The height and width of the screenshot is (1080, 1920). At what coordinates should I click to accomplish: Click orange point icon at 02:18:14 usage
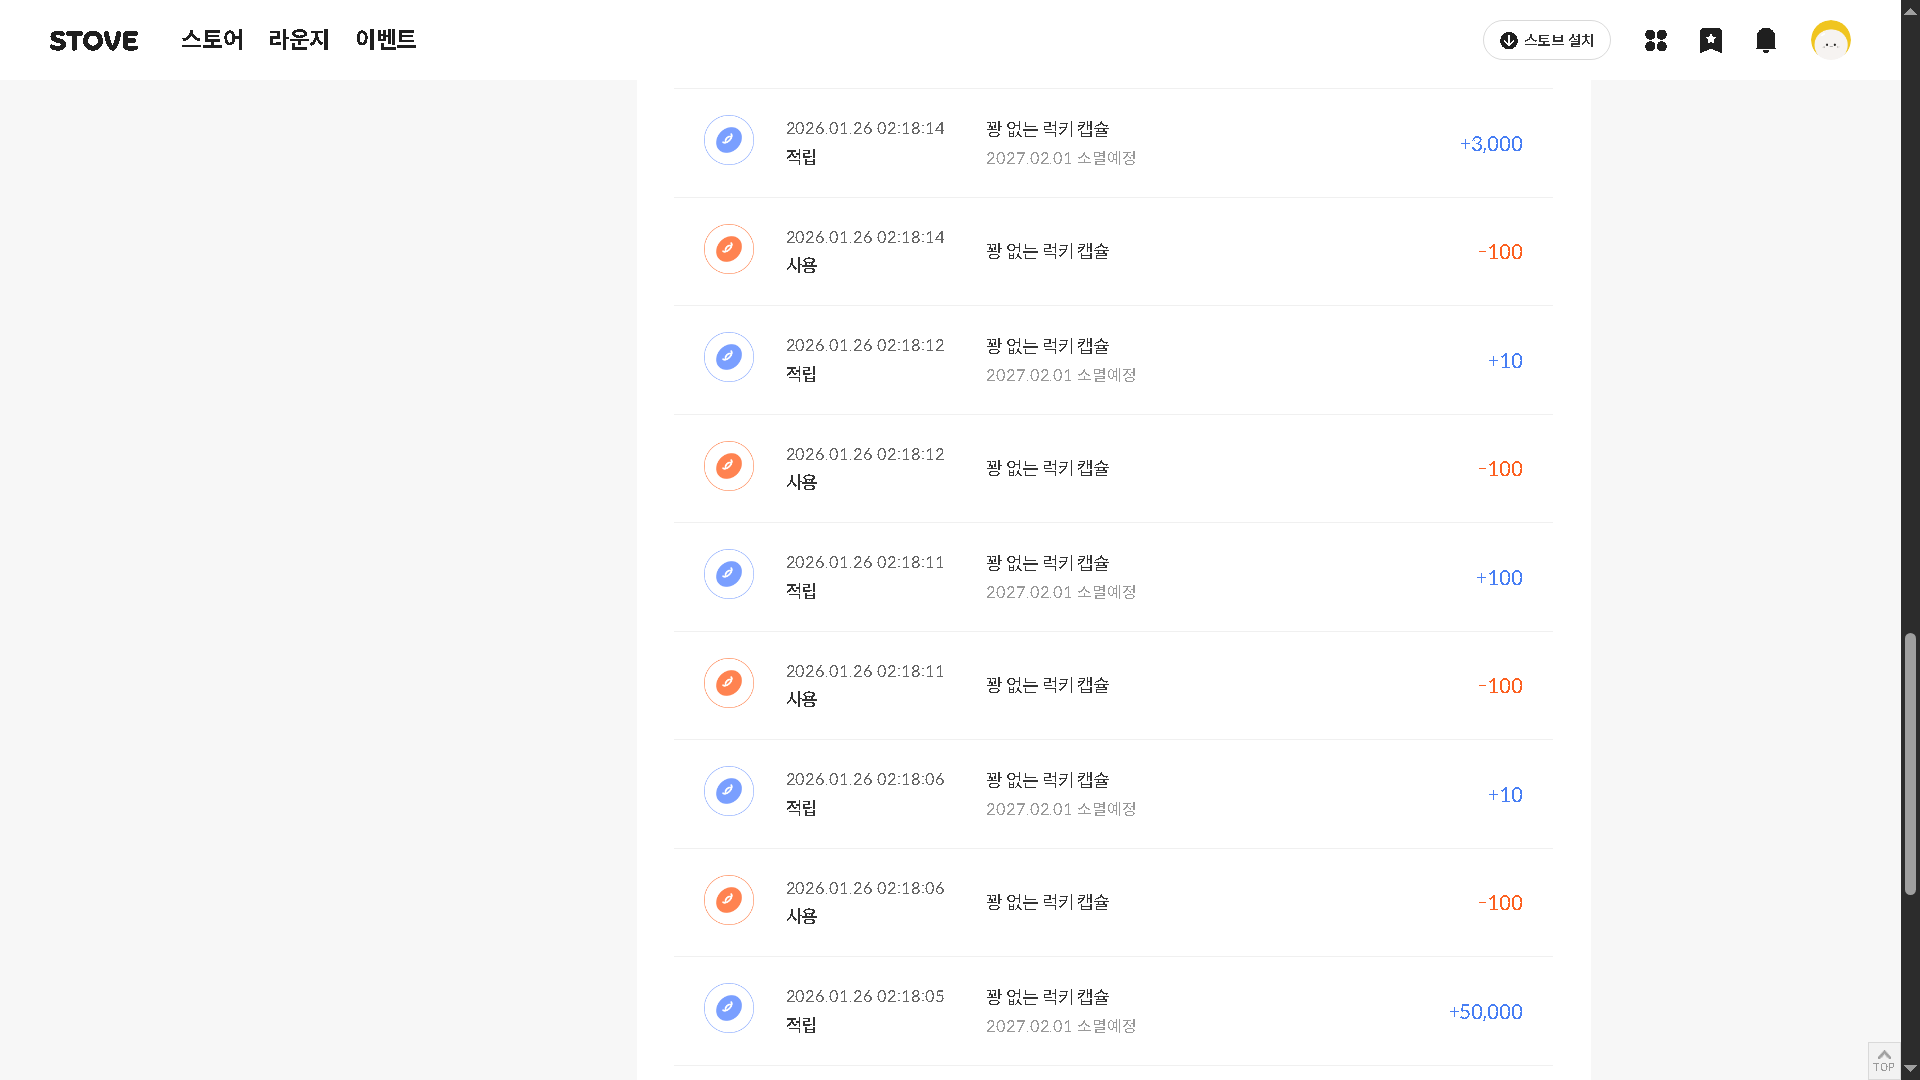pyautogui.click(x=729, y=249)
